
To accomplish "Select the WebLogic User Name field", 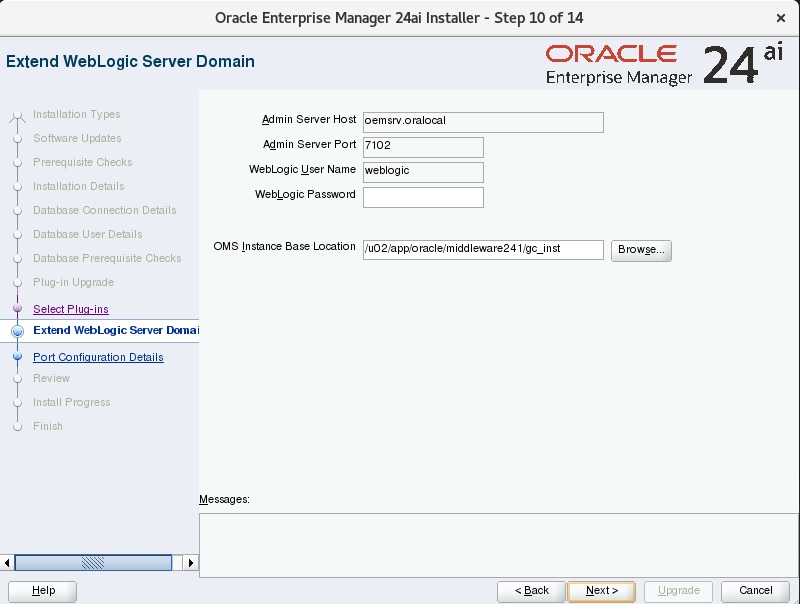I will click(423, 172).
